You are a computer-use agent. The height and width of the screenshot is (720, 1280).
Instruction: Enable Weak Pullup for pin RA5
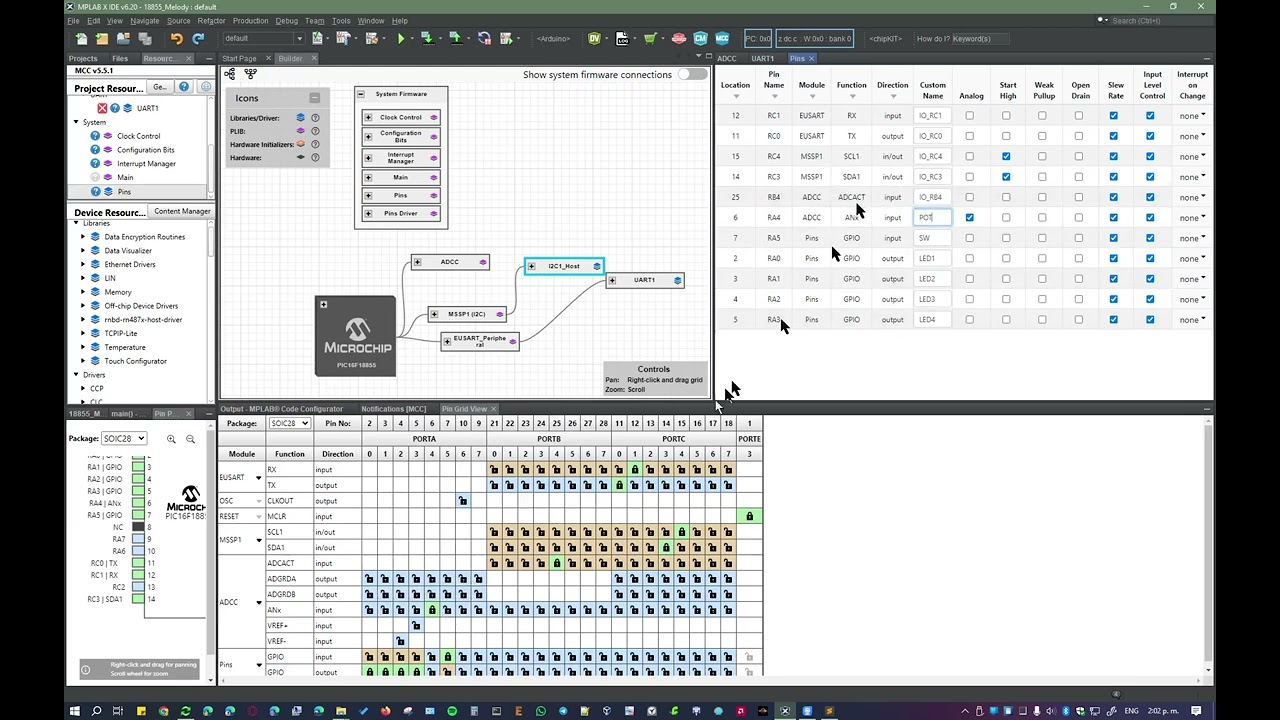tap(1042, 238)
